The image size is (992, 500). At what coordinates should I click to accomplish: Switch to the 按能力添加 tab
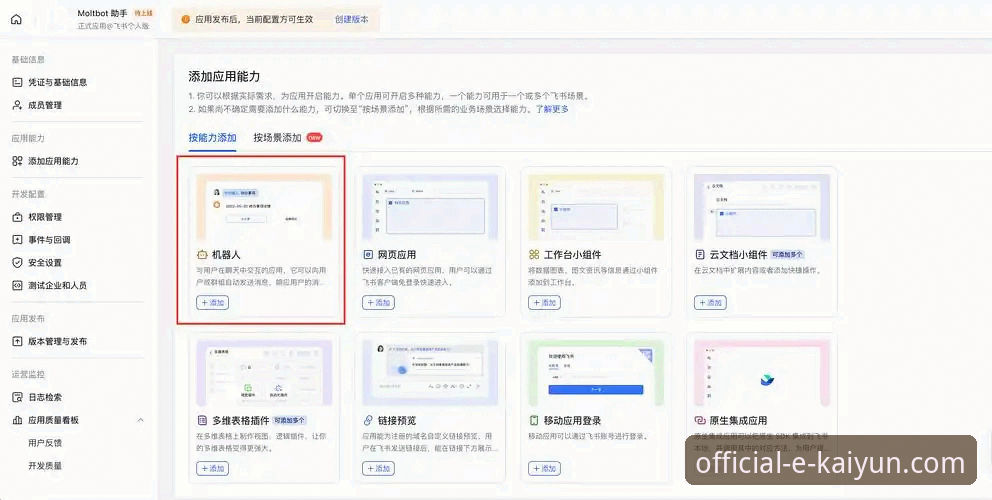click(213, 137)
